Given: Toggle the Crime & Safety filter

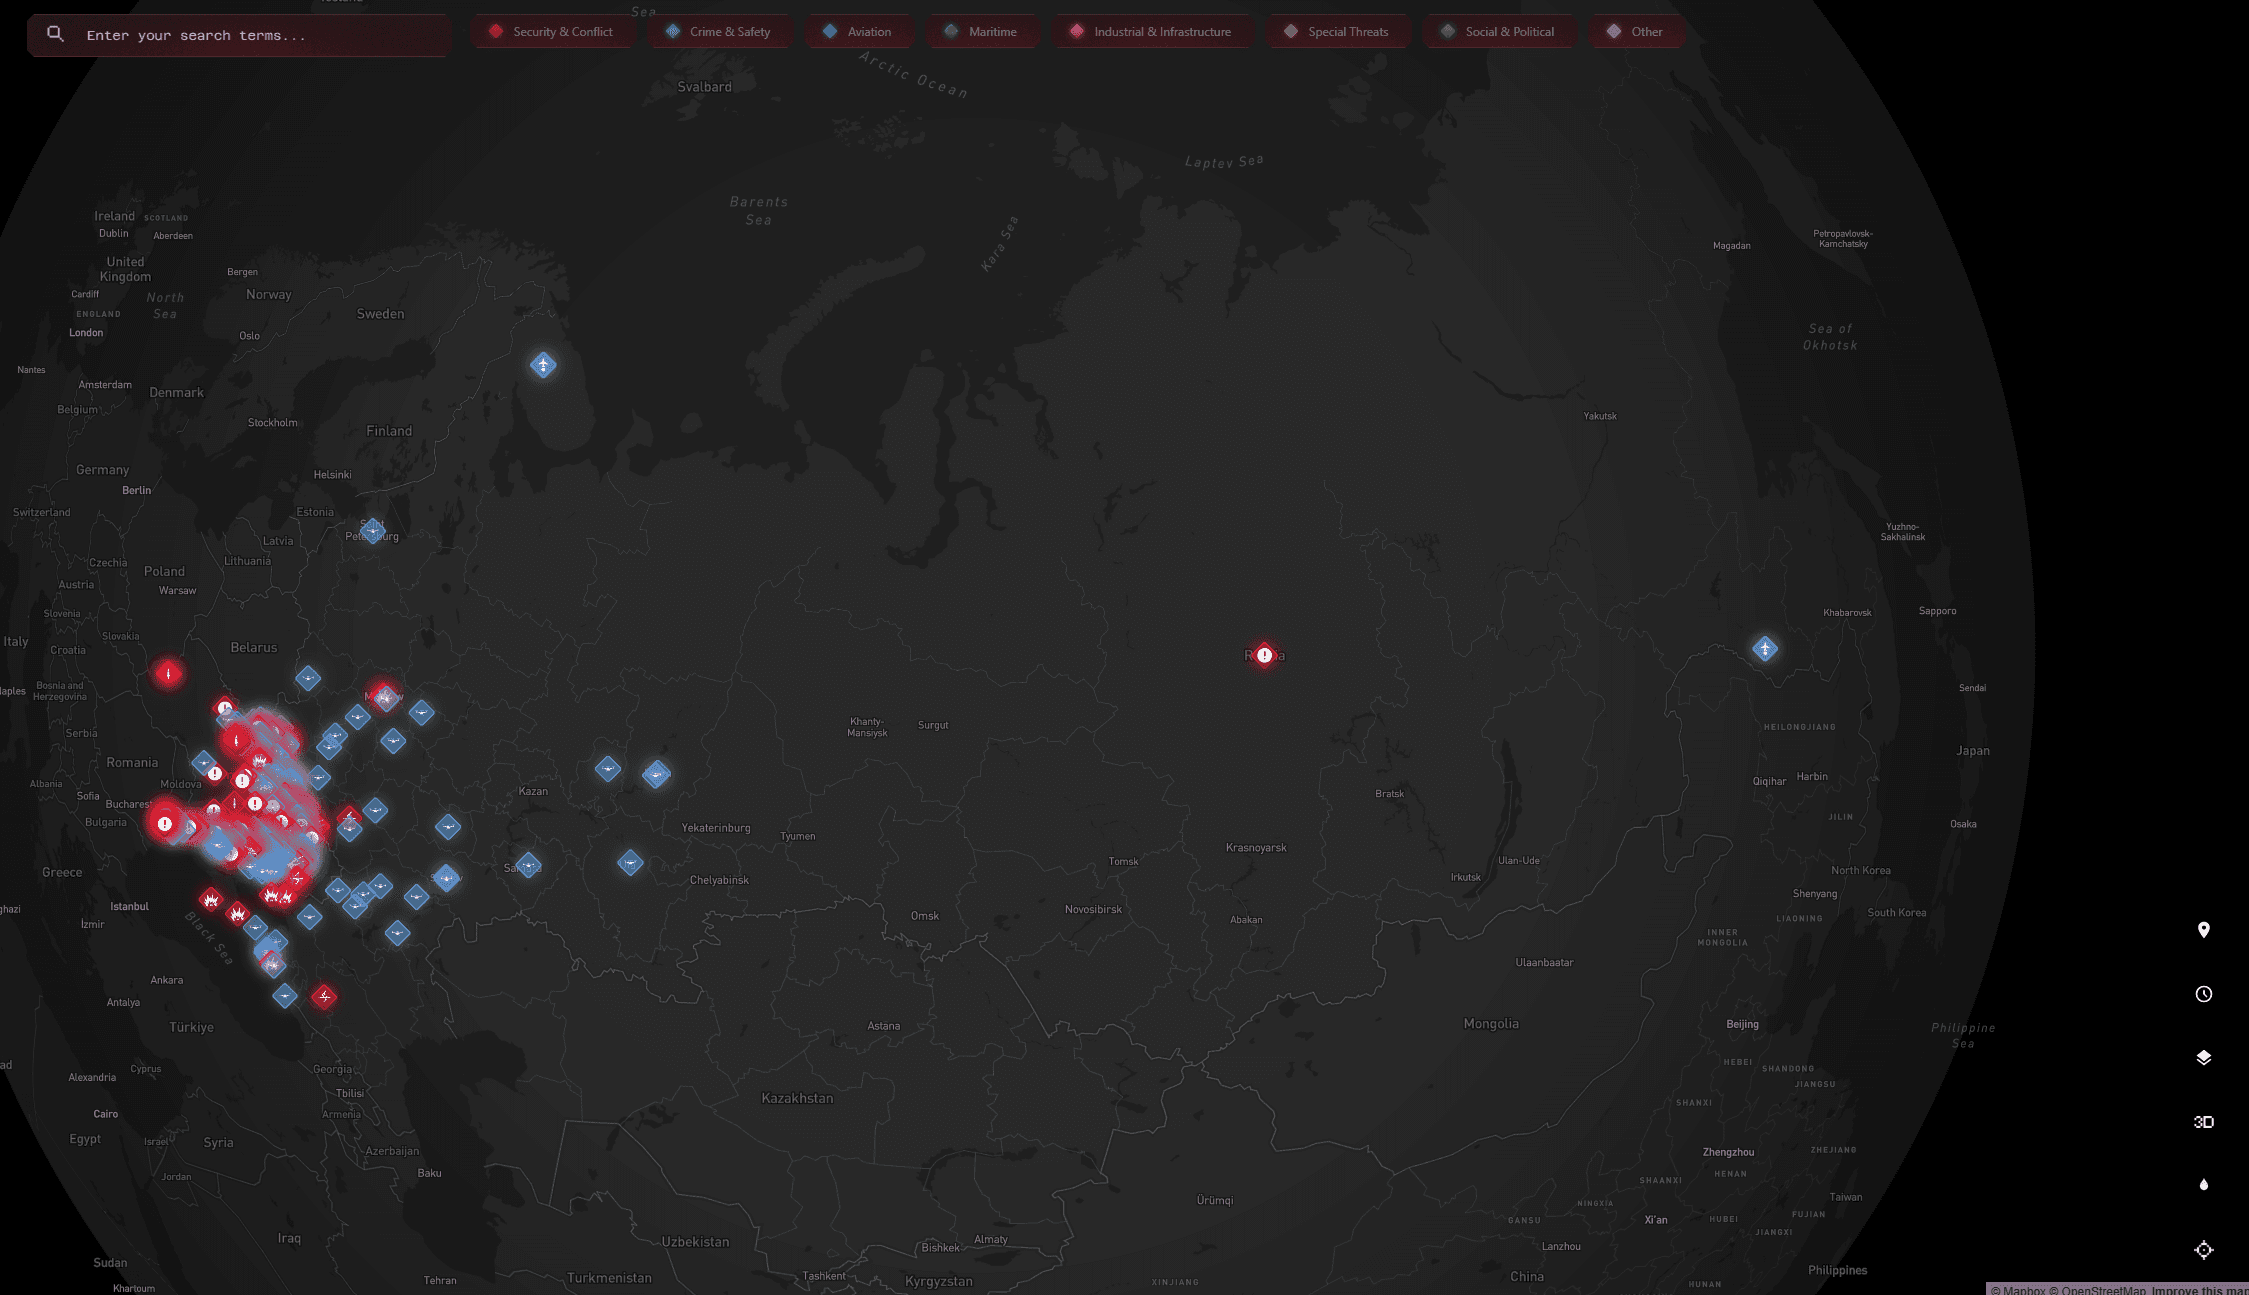Looking at the screenshot, I should [719, 32].
